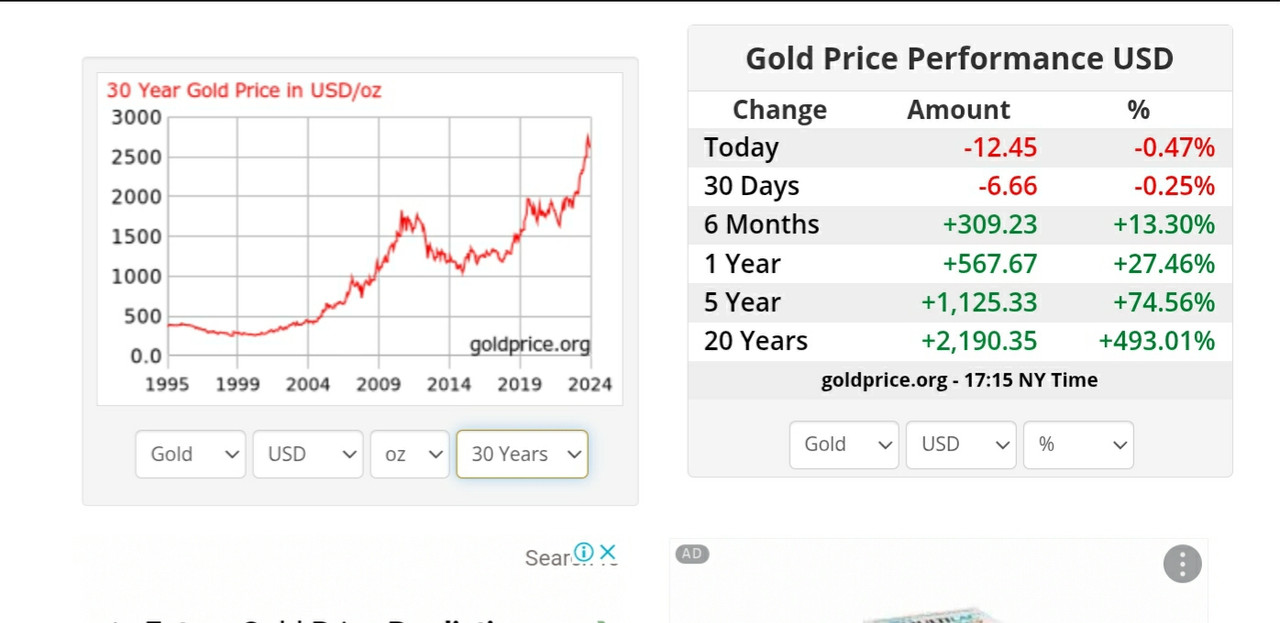Click the chart title in red text
The width and height of the screenshot is (1280, 623).
tap(244, 91)
